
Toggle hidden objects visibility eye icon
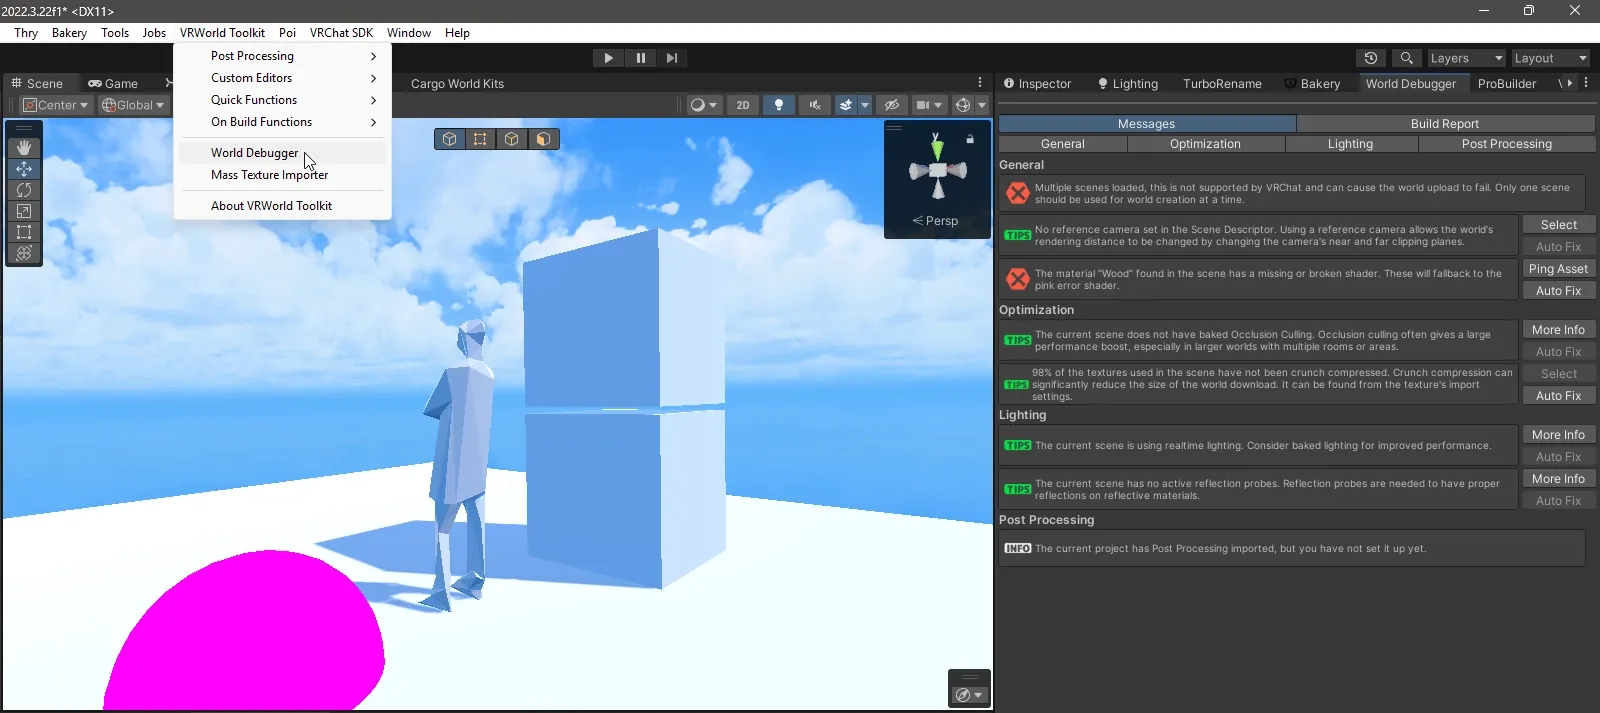click(892, 105)
